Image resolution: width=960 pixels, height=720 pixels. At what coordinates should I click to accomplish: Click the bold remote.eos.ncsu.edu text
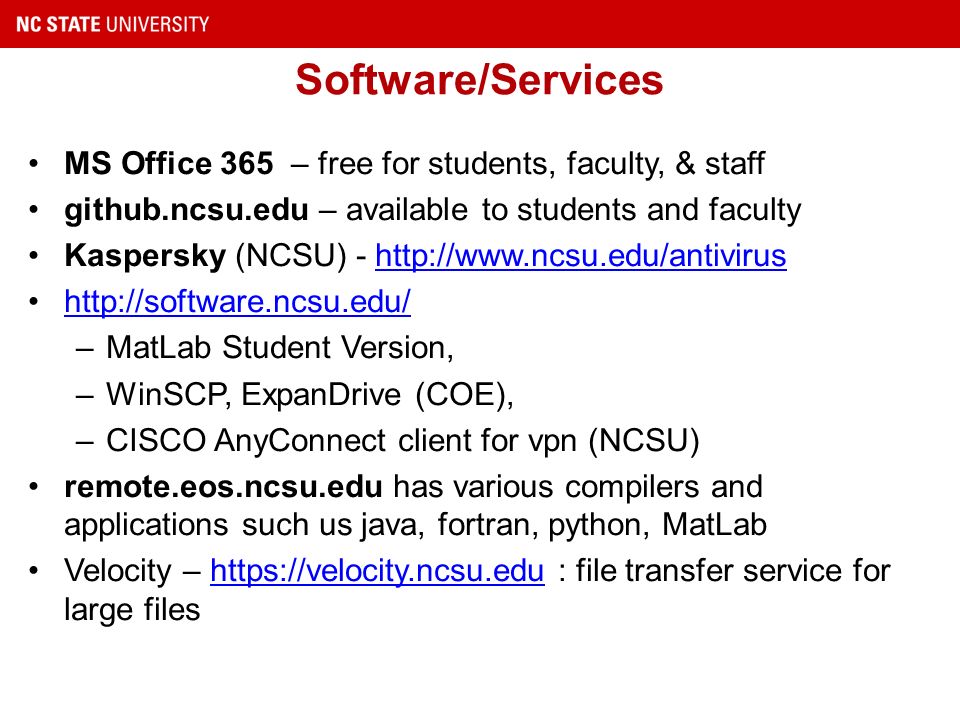click(223, 486)
